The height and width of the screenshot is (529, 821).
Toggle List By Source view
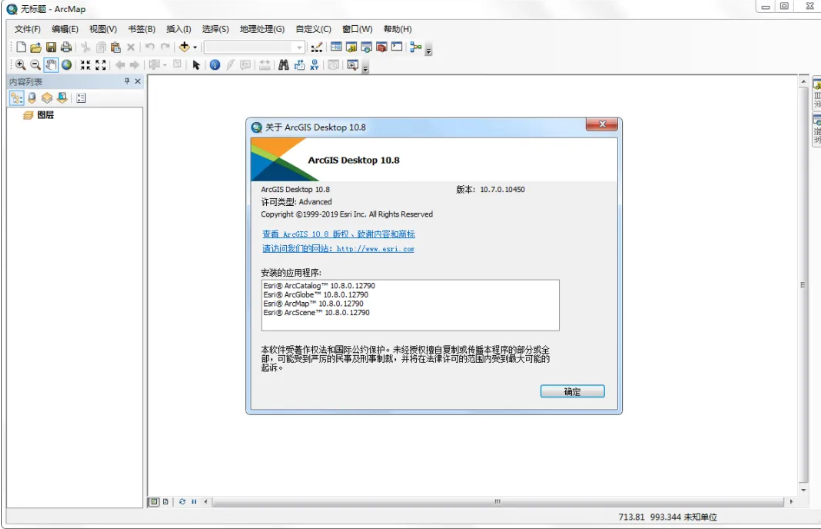[x=32, y=98]
